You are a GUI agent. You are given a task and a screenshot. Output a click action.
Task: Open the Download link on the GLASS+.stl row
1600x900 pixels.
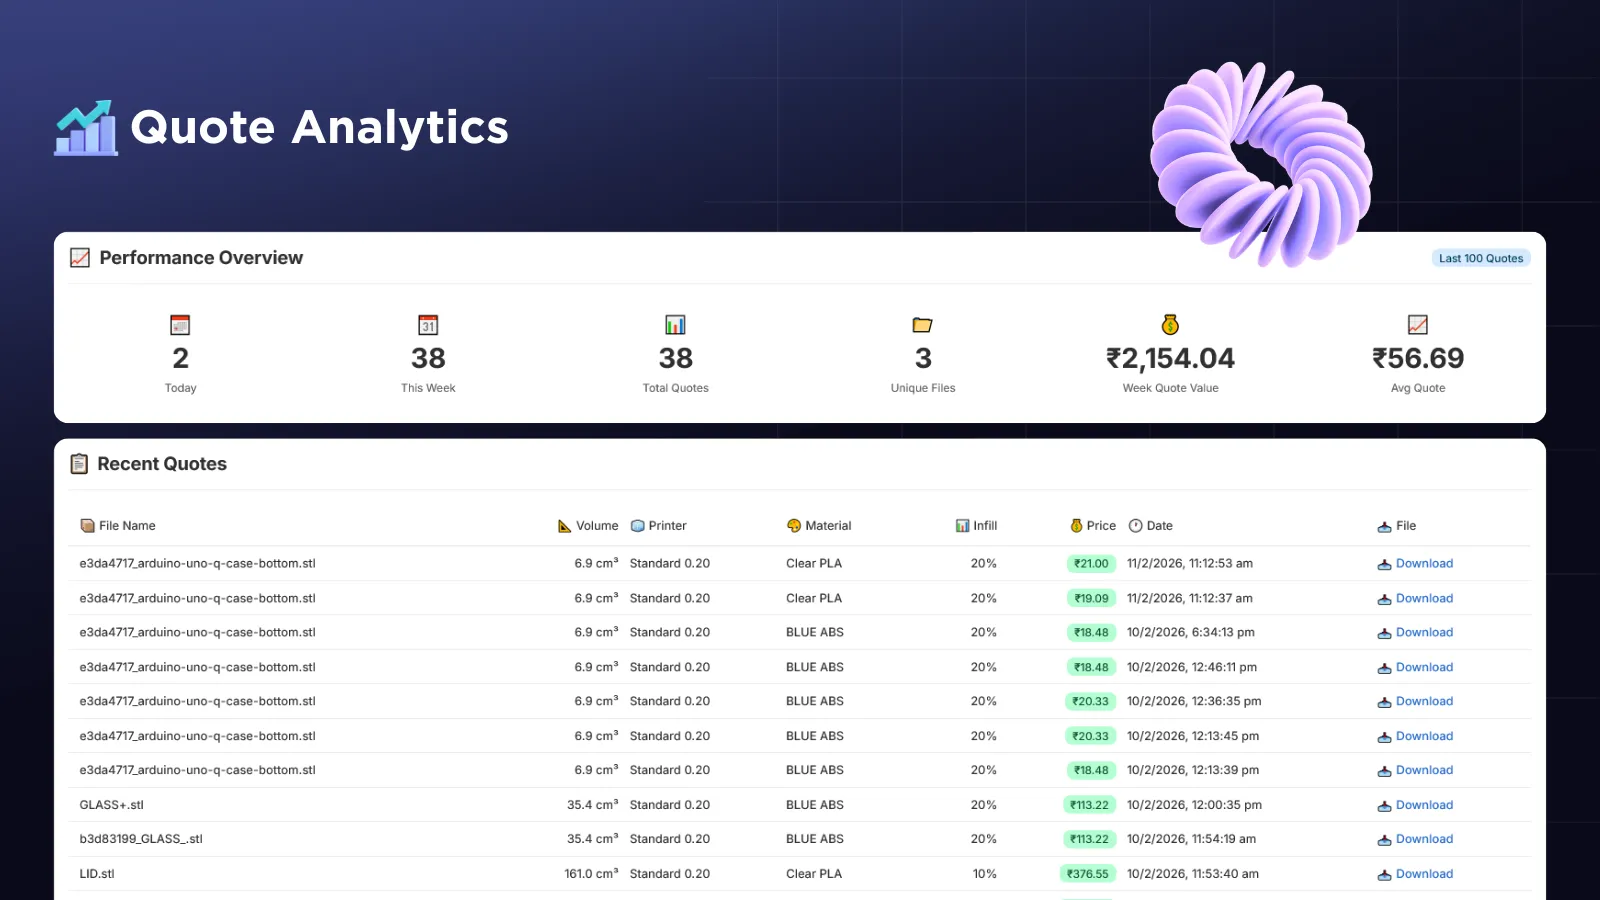[1425, 804]
